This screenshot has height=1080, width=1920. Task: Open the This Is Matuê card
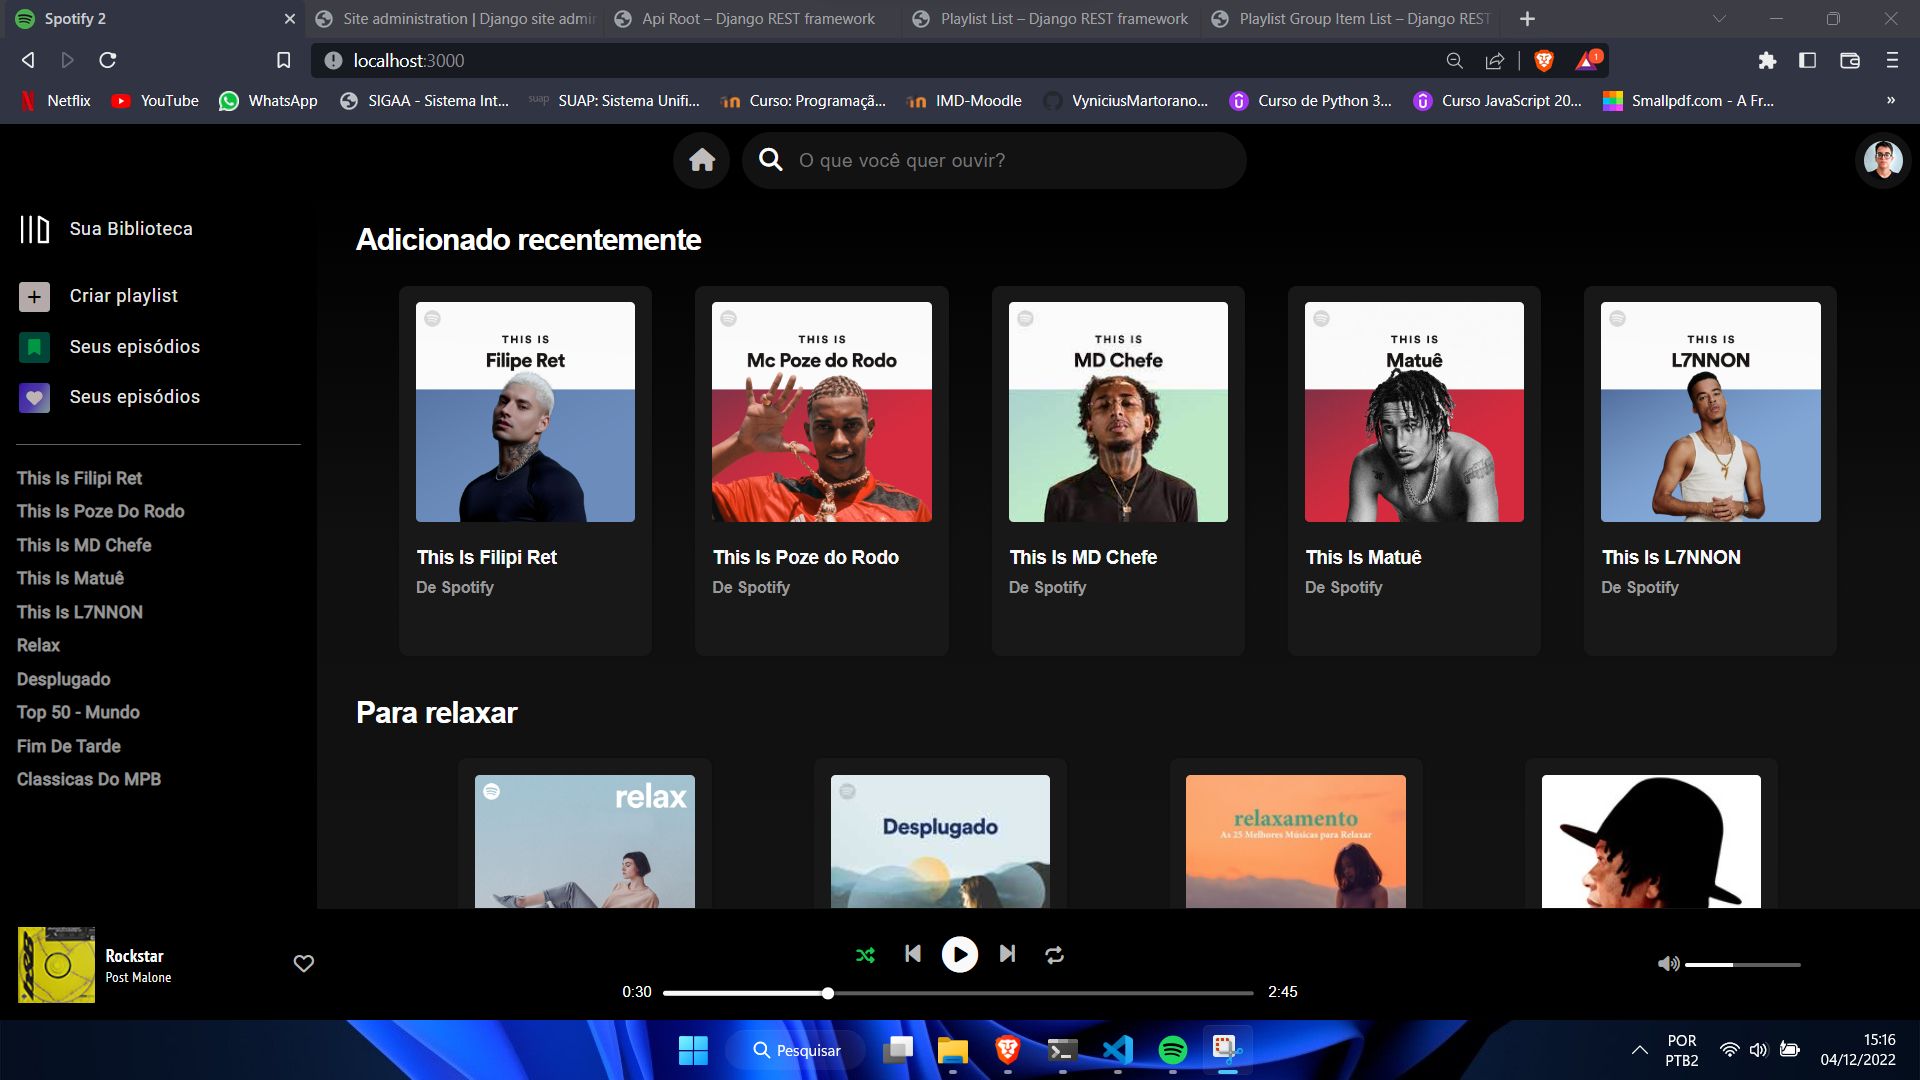1414,471
